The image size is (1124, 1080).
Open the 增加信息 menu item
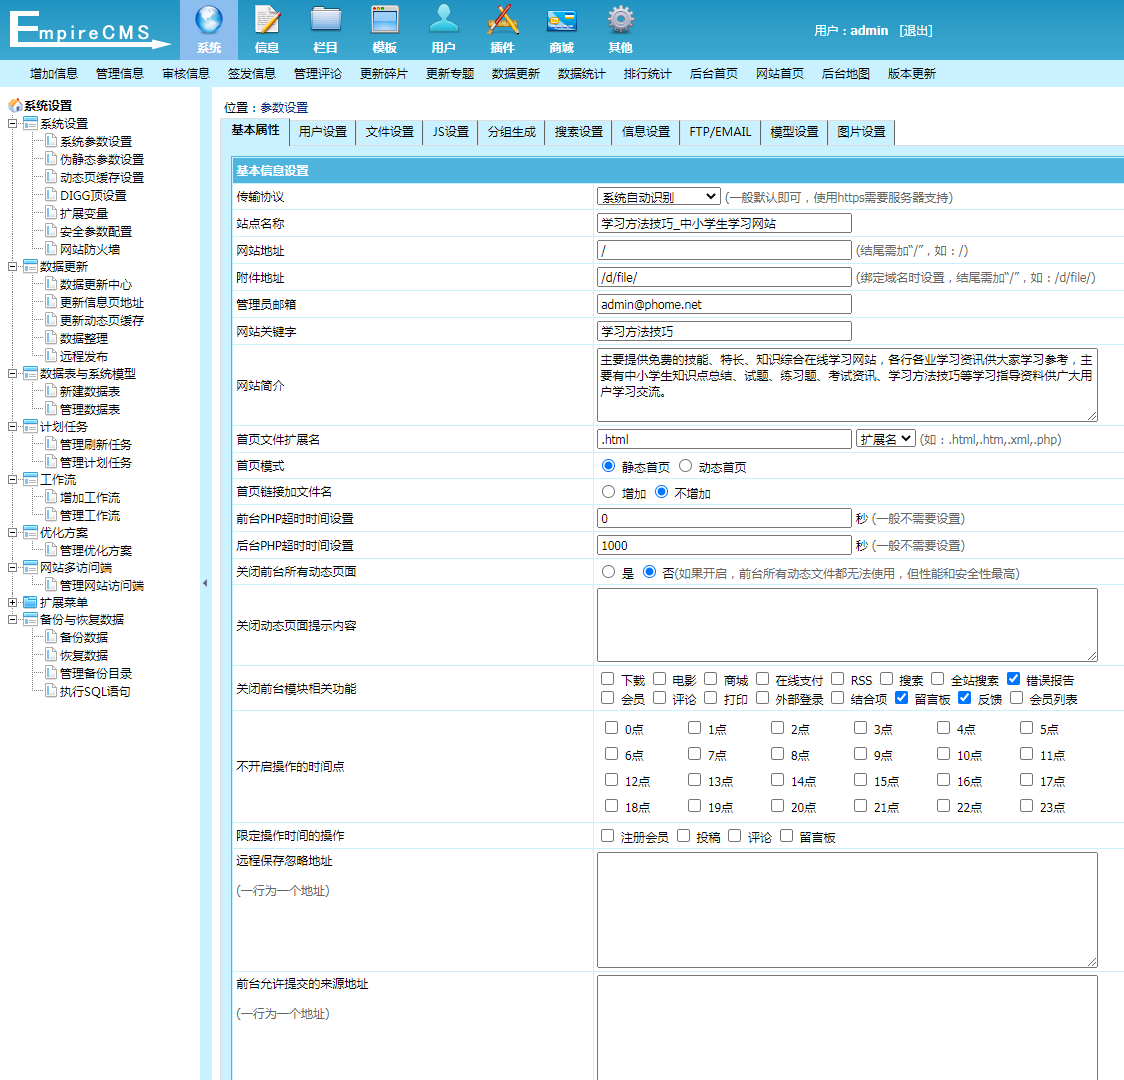pos(54,73)
